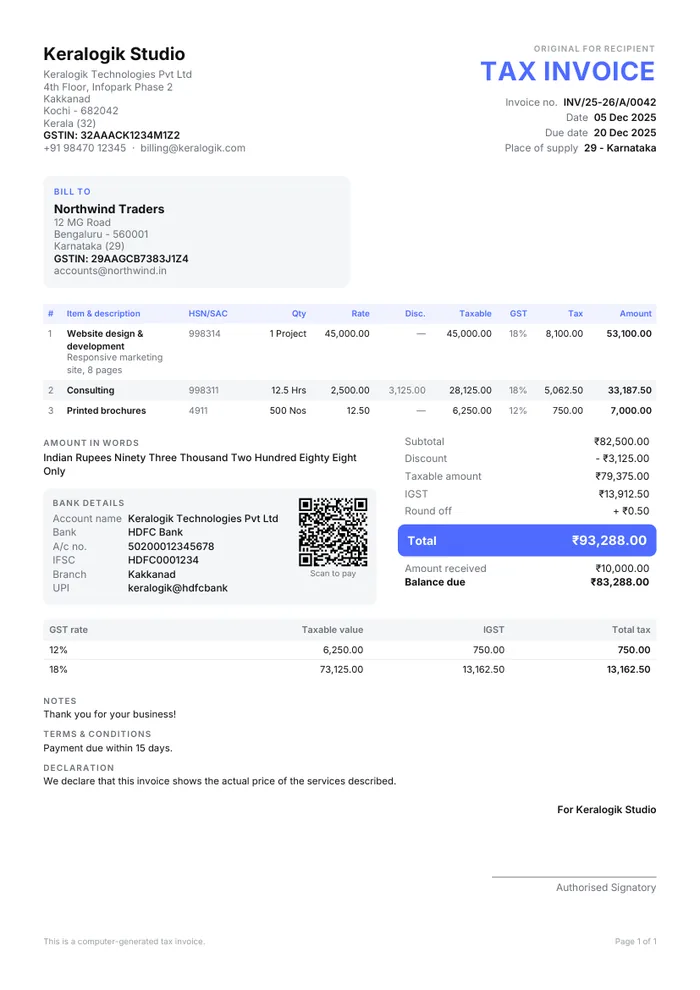Click the Subtotal value ₹82,500.00

click(x=621, y=441)
